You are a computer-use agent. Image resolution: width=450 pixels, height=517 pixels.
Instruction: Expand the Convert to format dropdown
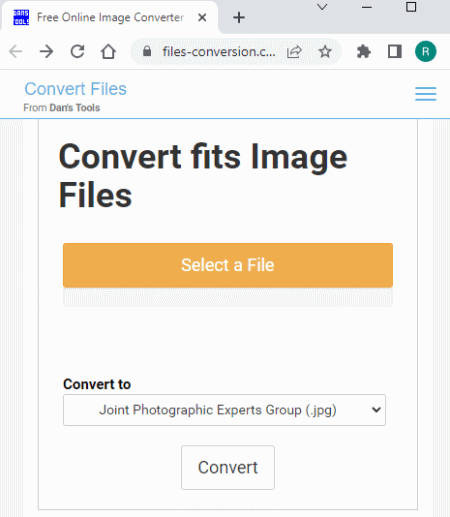tap(224, 410)
